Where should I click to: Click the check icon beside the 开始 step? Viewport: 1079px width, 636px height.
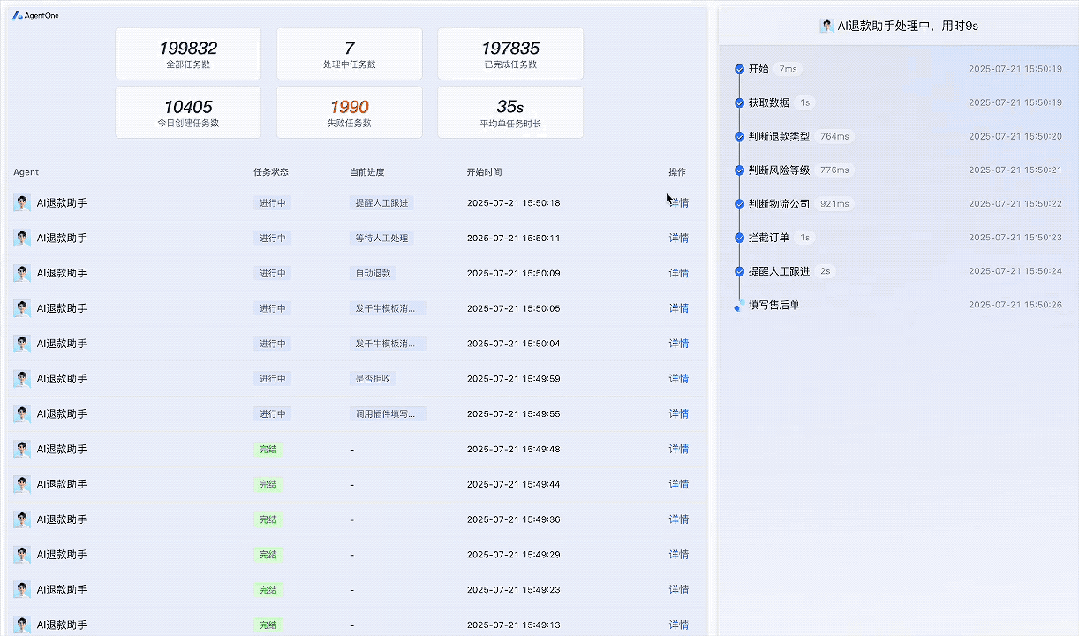[739, 69]
